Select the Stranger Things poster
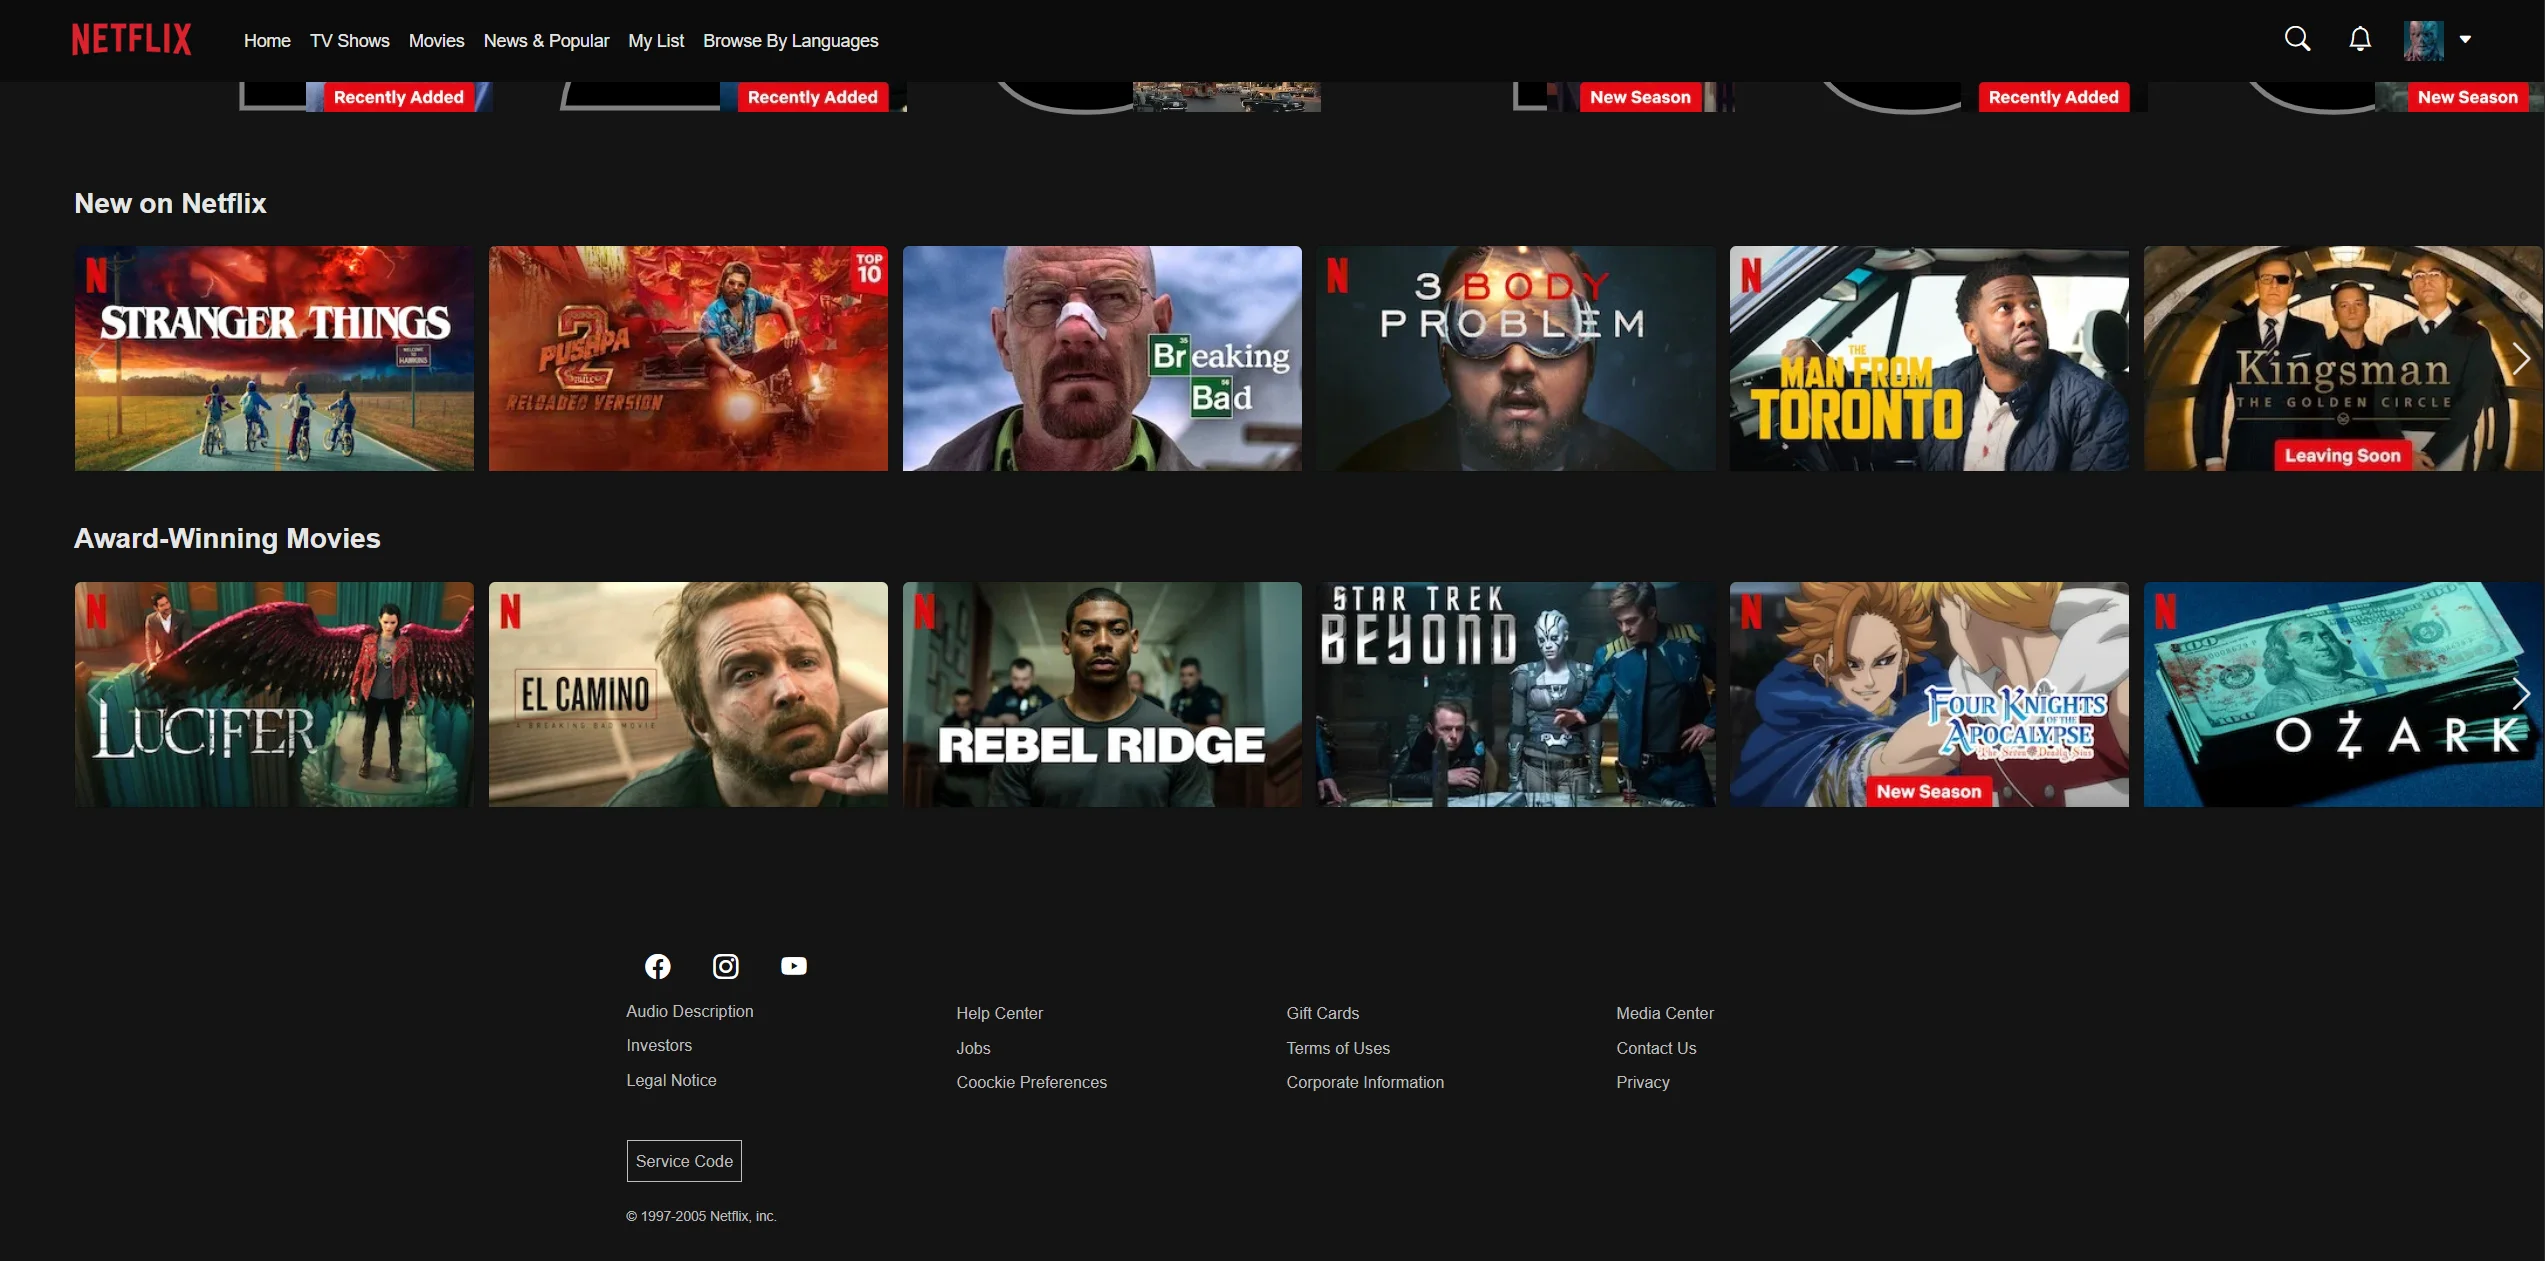The width and height of the screenshot is (2545, 1261). click(x=274, y=358)
